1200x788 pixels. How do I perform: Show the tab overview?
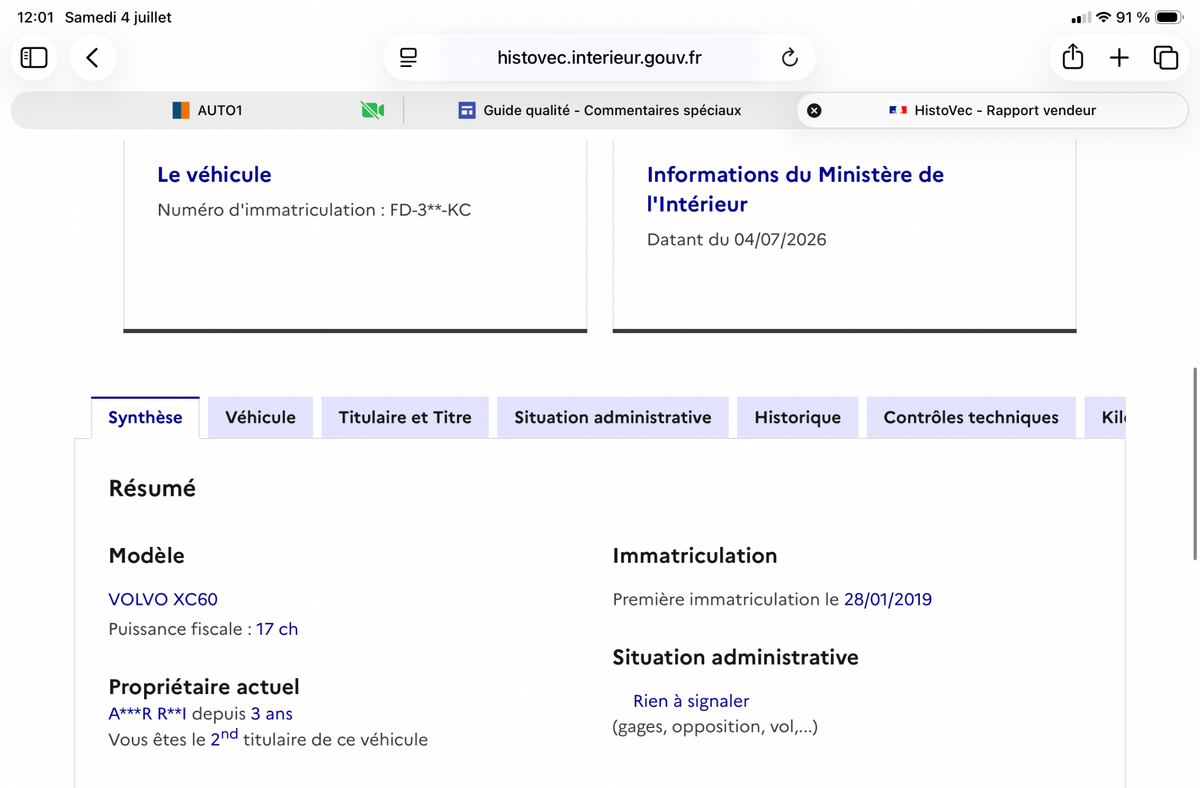1165,58
